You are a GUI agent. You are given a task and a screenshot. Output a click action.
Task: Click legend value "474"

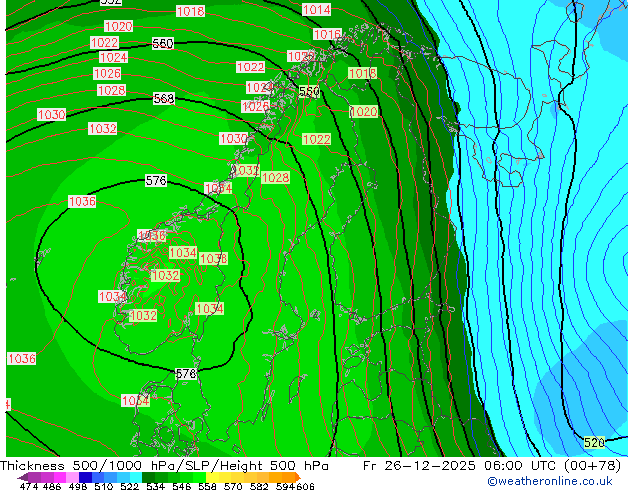(x=29, y=486)
